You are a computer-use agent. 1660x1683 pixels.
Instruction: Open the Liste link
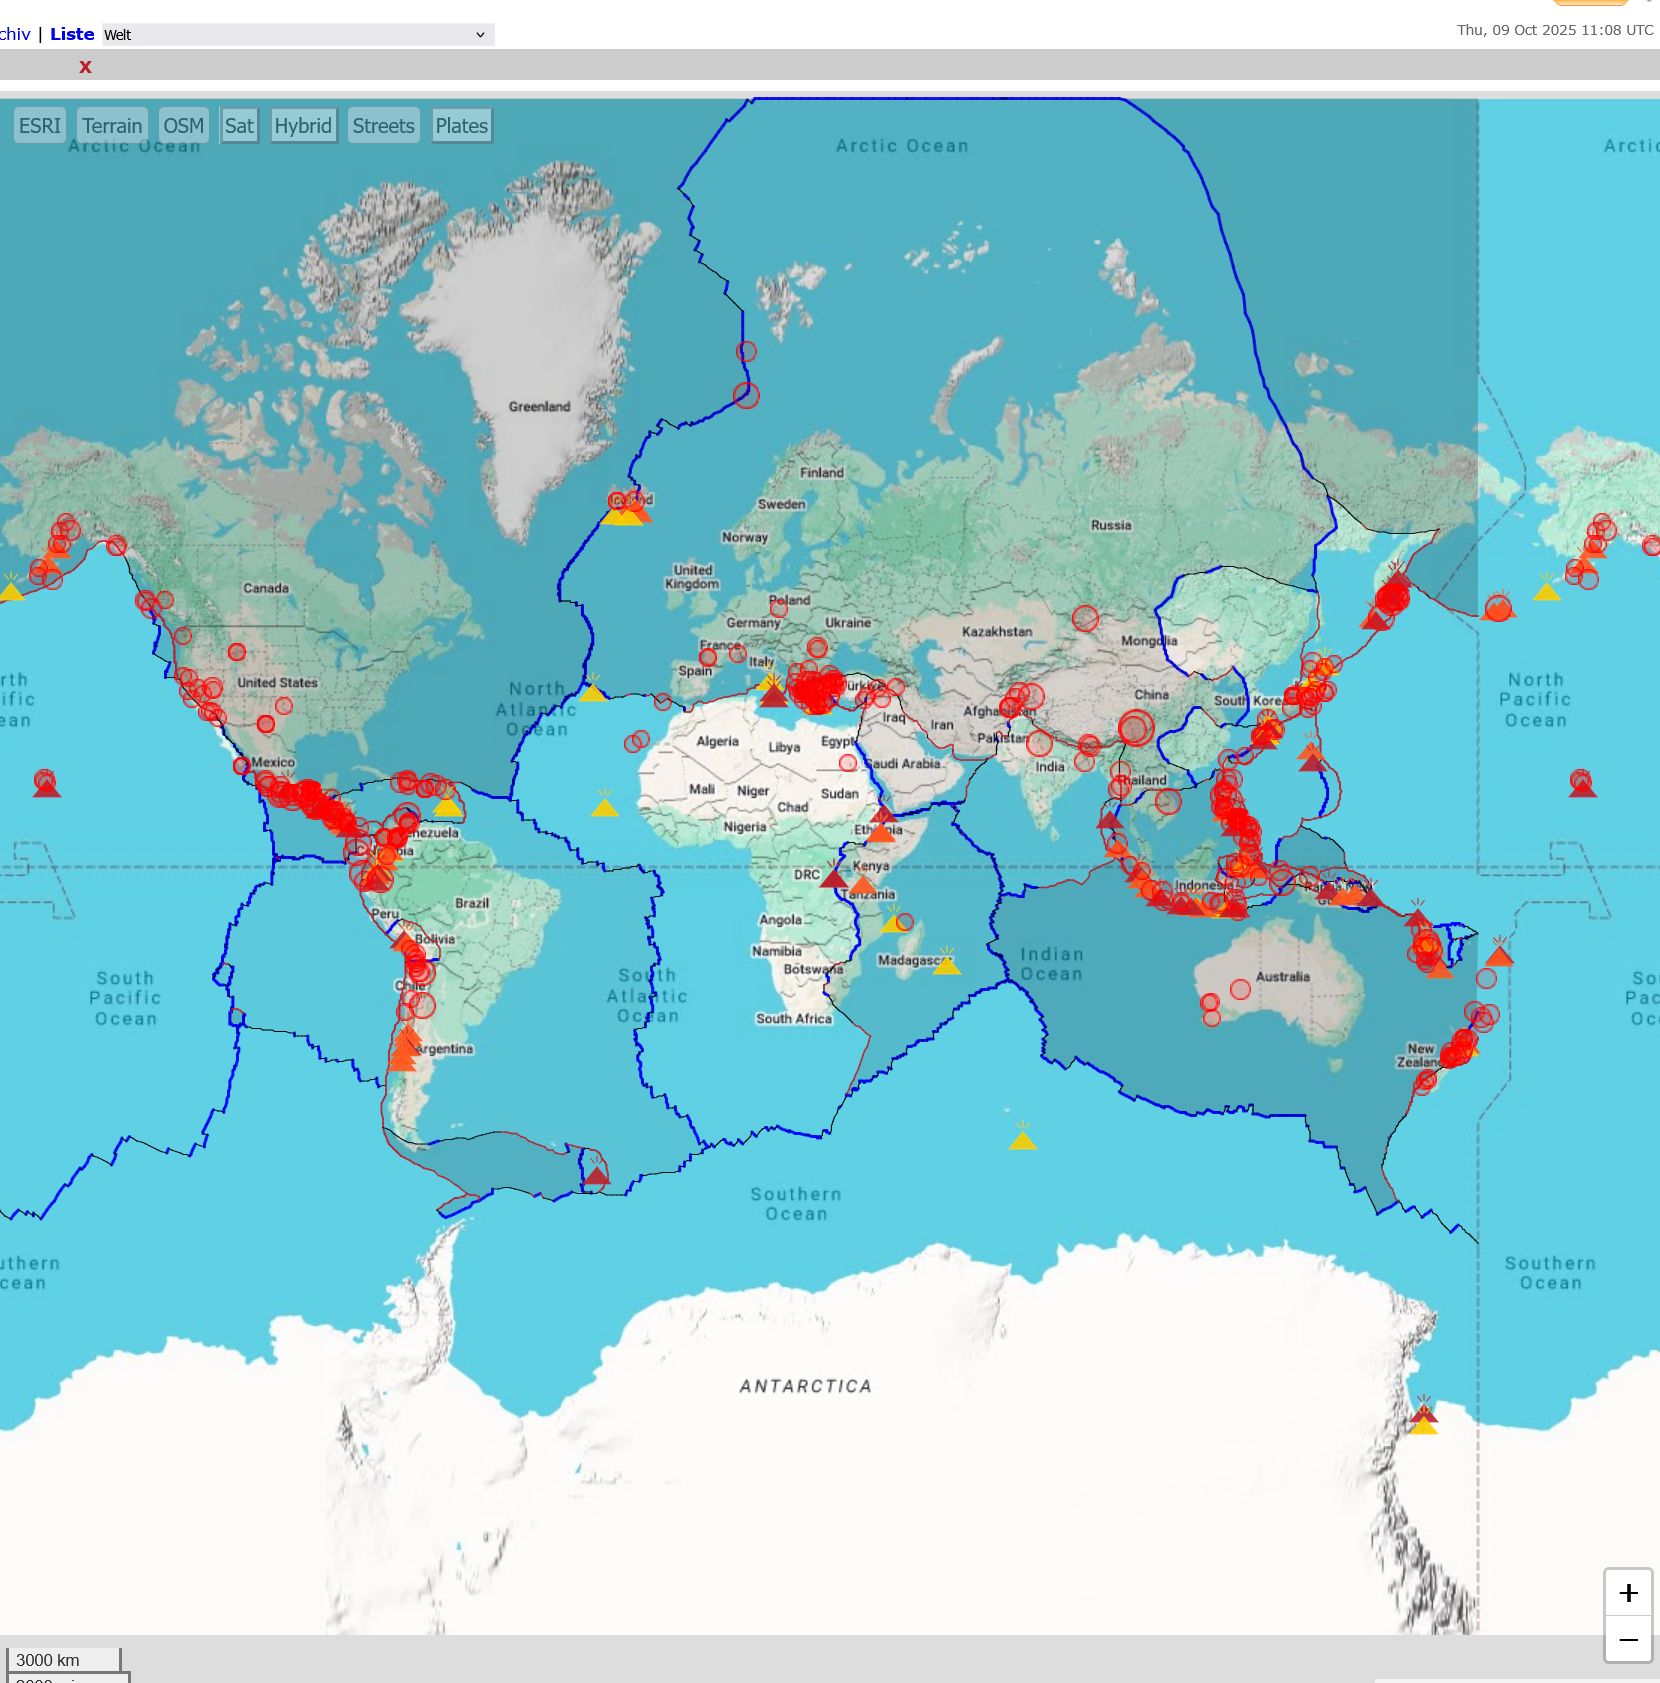tap(72, 34)
